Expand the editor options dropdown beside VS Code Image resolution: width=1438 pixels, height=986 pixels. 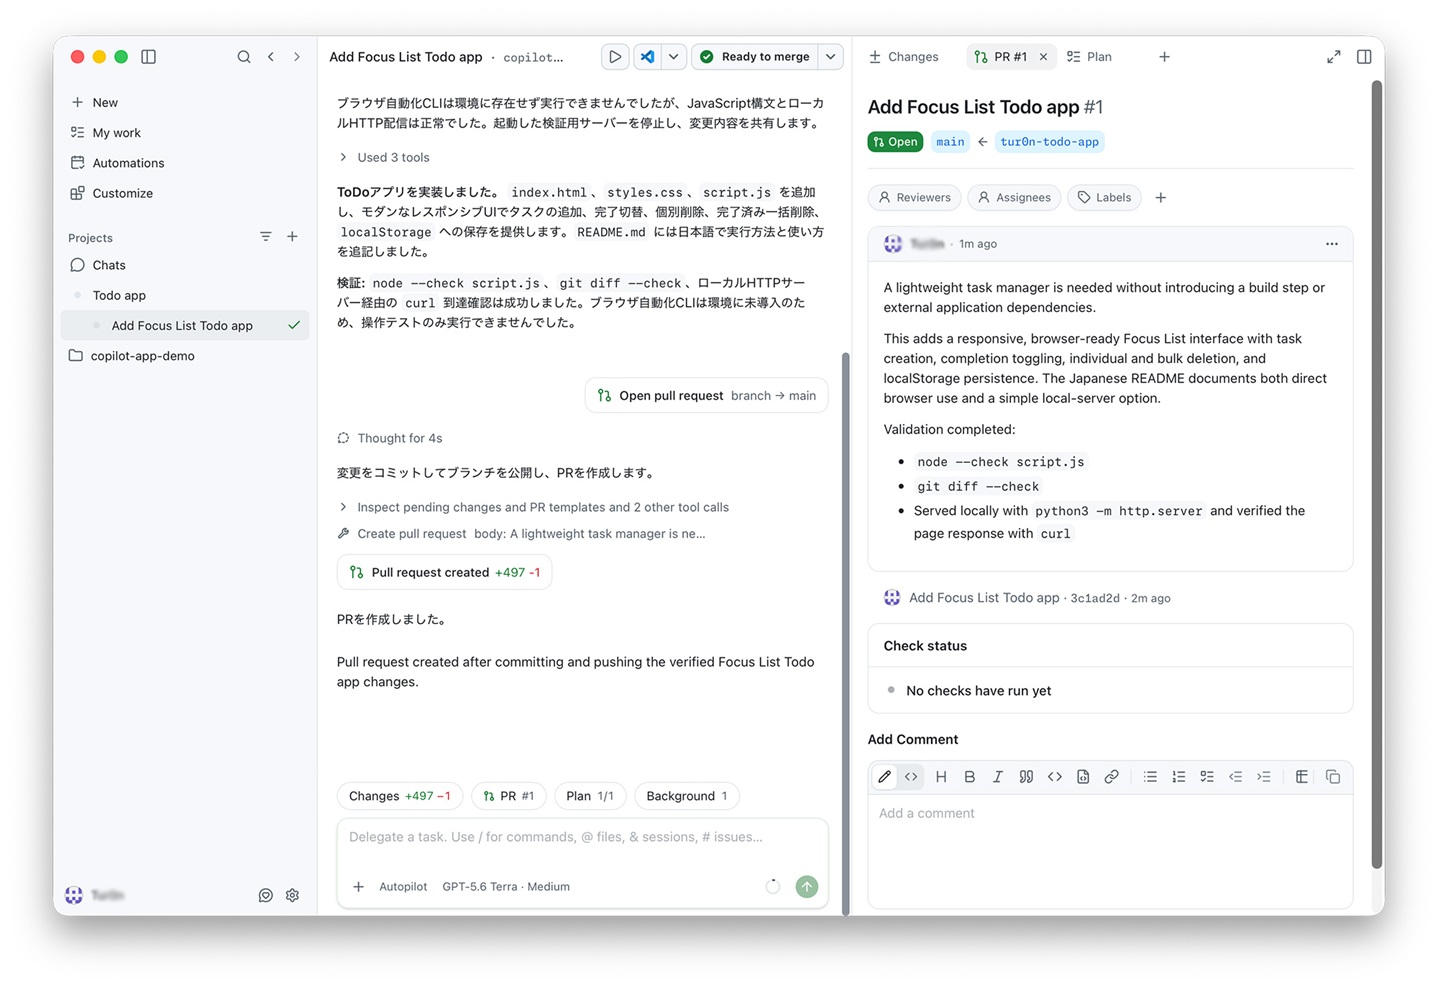pos(674,57)
